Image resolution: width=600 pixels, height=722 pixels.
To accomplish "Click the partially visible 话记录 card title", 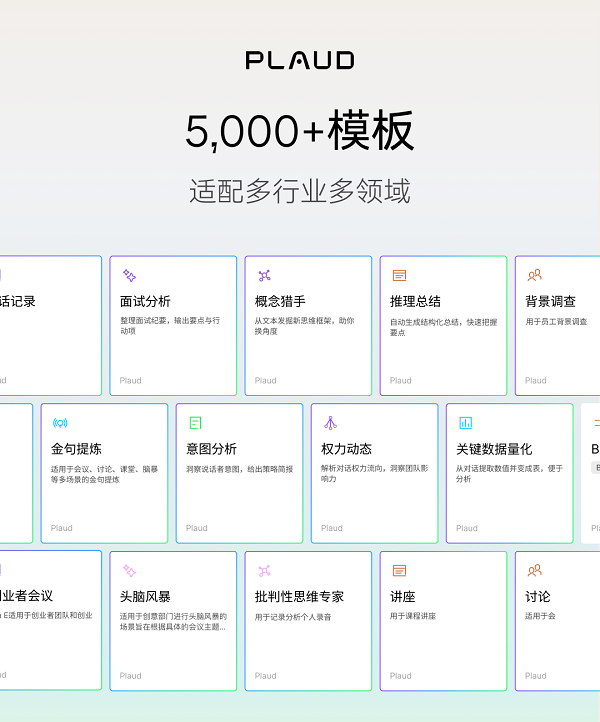I will click(x=17, y=302).
